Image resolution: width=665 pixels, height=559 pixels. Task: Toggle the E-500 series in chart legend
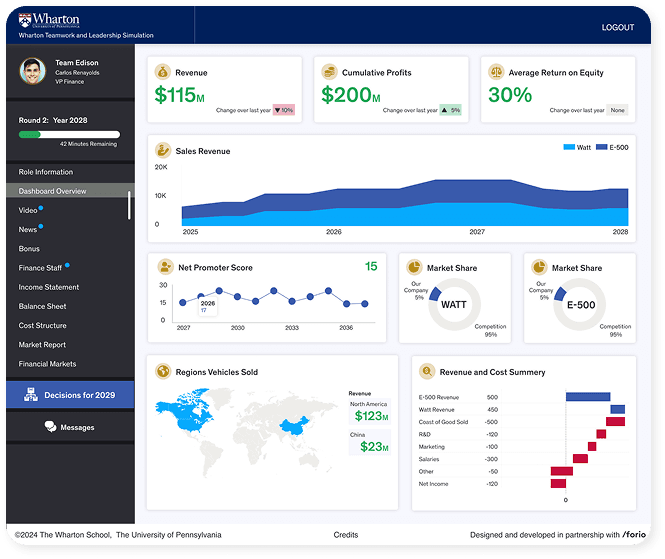pyautogui.click(x=612, y=147)
